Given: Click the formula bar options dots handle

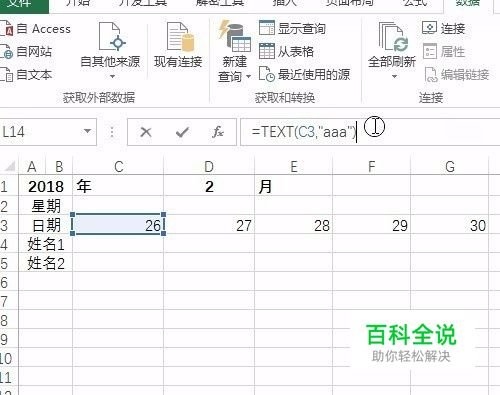Looking at the screenshot, I should [112, 132].
